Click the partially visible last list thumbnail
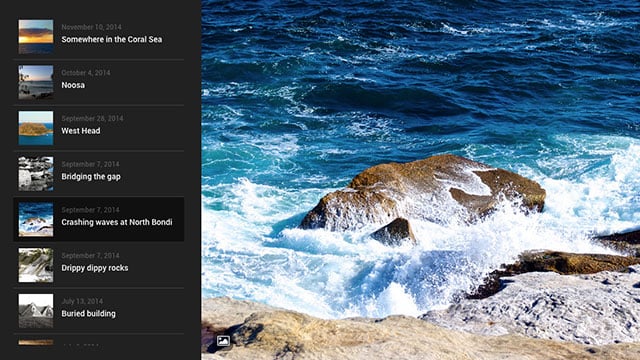This screenshot has height=360, width=640. (x=36, y=342)
